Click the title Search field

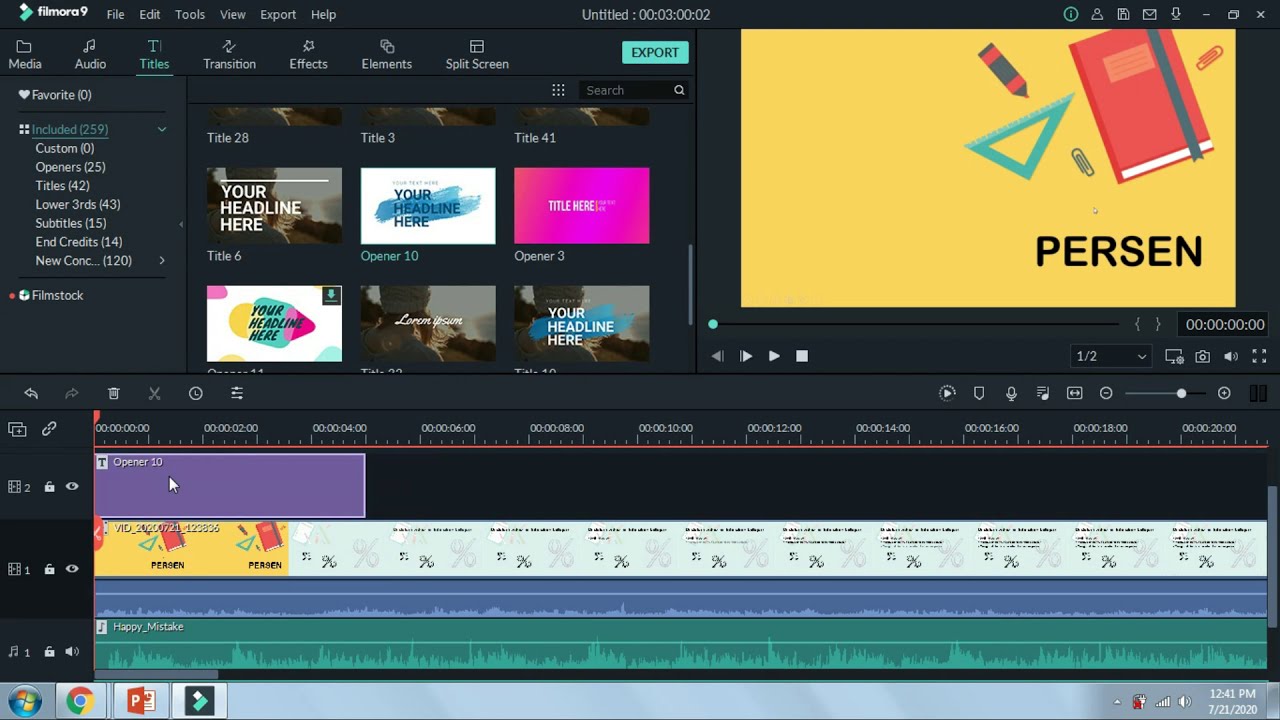point(626,90)
